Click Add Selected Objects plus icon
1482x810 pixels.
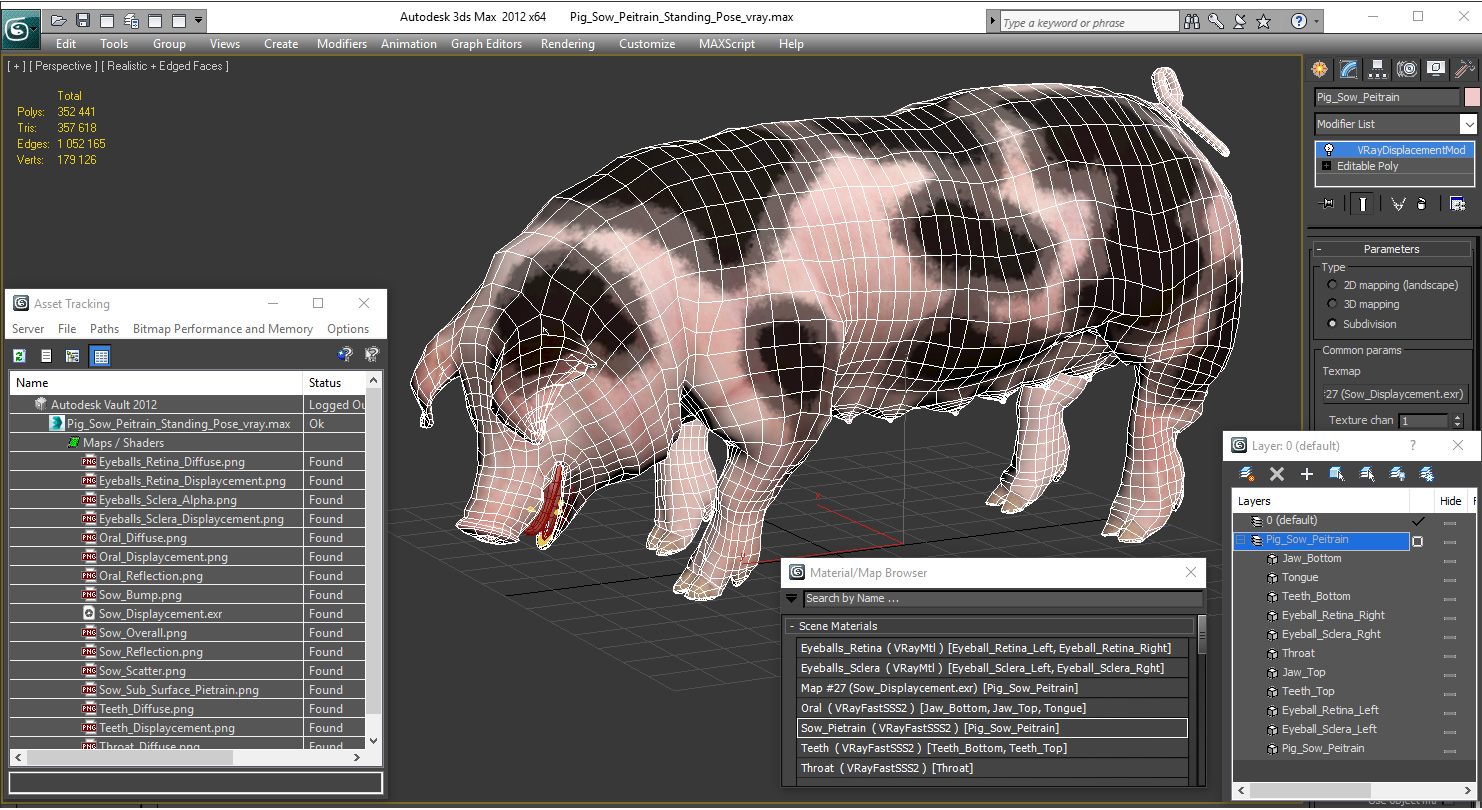(1306, 474)
